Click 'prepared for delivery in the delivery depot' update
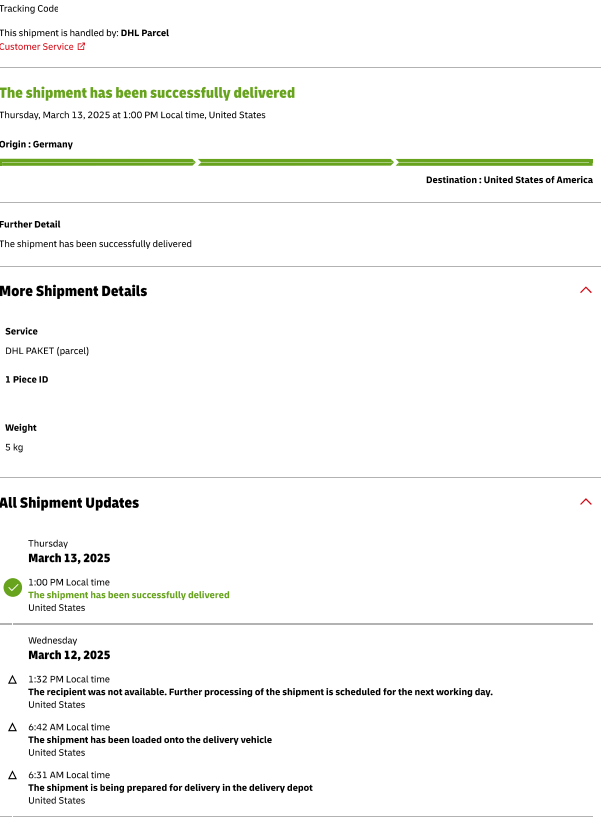The width and height of the screenshot is (601, 817). pyautogui.click(x=170, y=788)
